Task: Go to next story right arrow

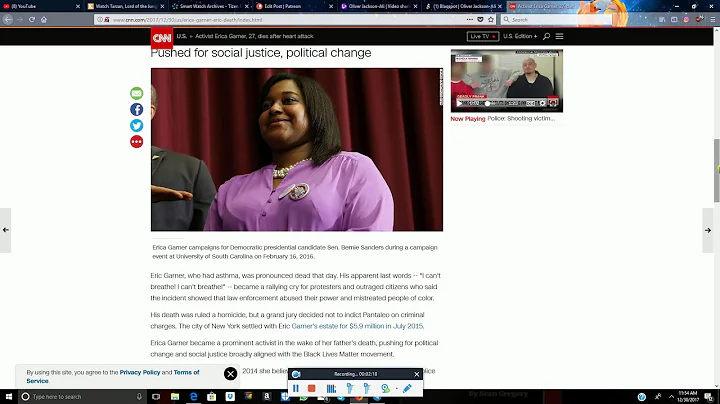Action: 708,230
